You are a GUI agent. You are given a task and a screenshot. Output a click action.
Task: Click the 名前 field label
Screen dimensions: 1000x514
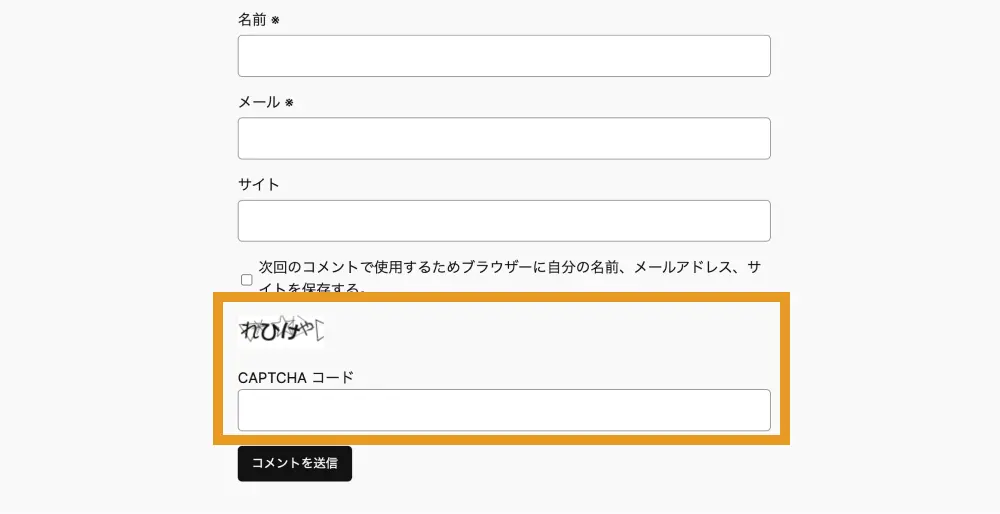tap(252, 19)
